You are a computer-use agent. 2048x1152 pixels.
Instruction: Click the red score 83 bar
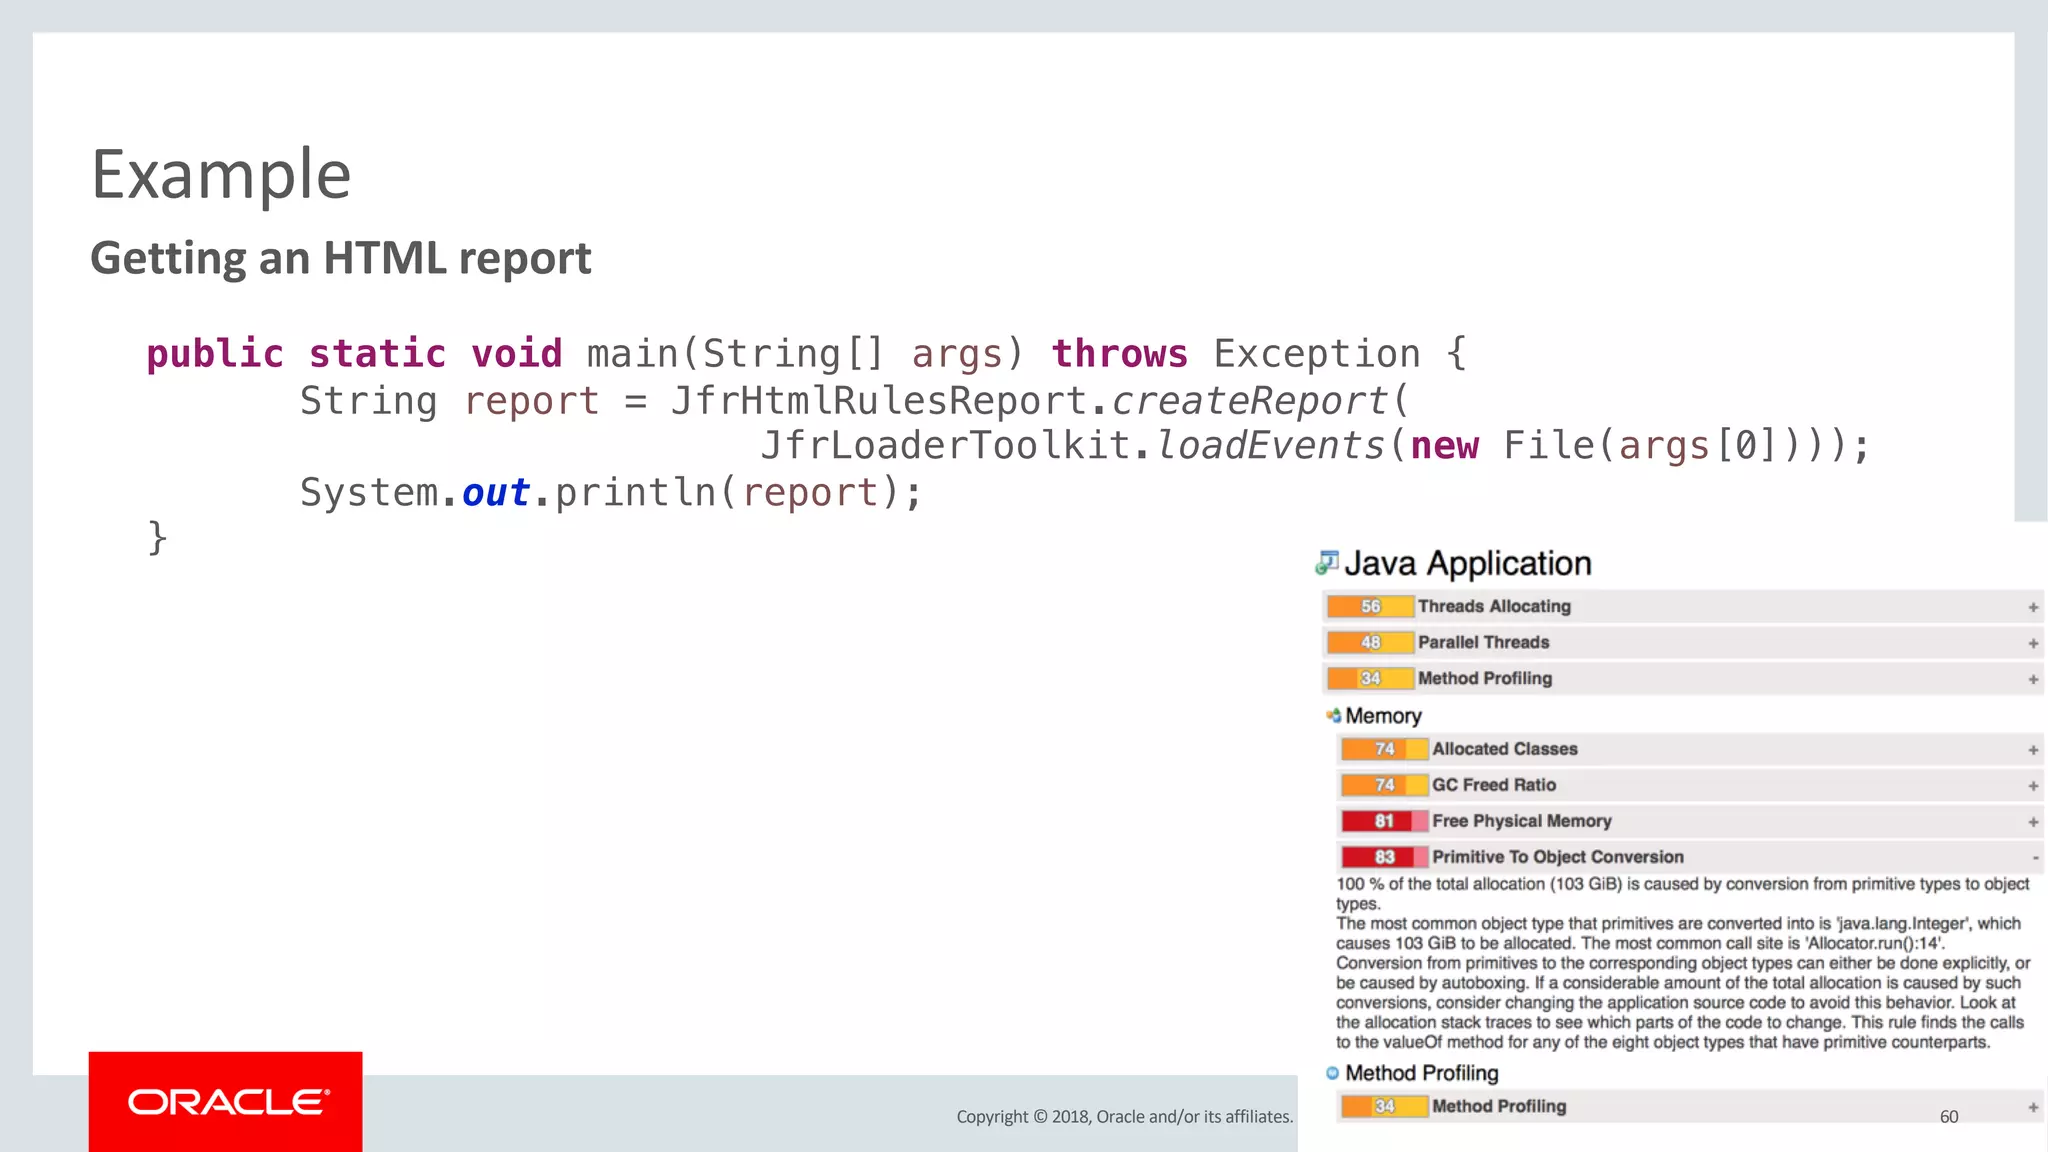[1384, 857]
